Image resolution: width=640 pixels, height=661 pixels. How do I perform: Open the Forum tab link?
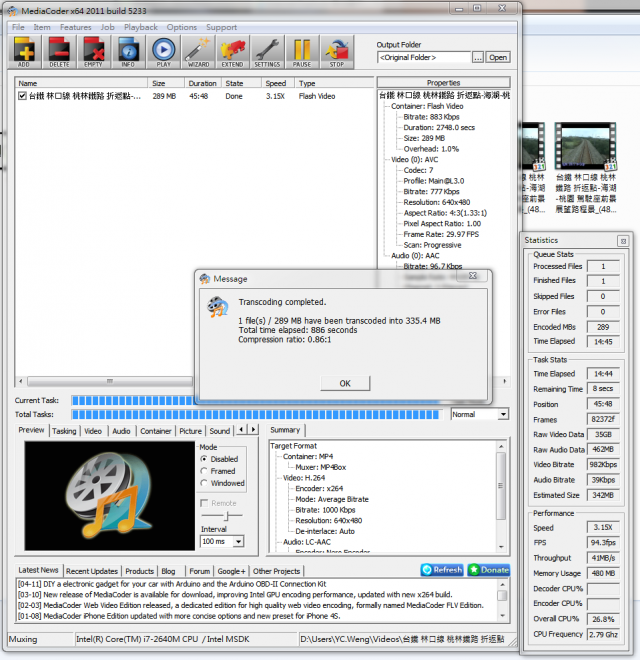click(199, 571)
